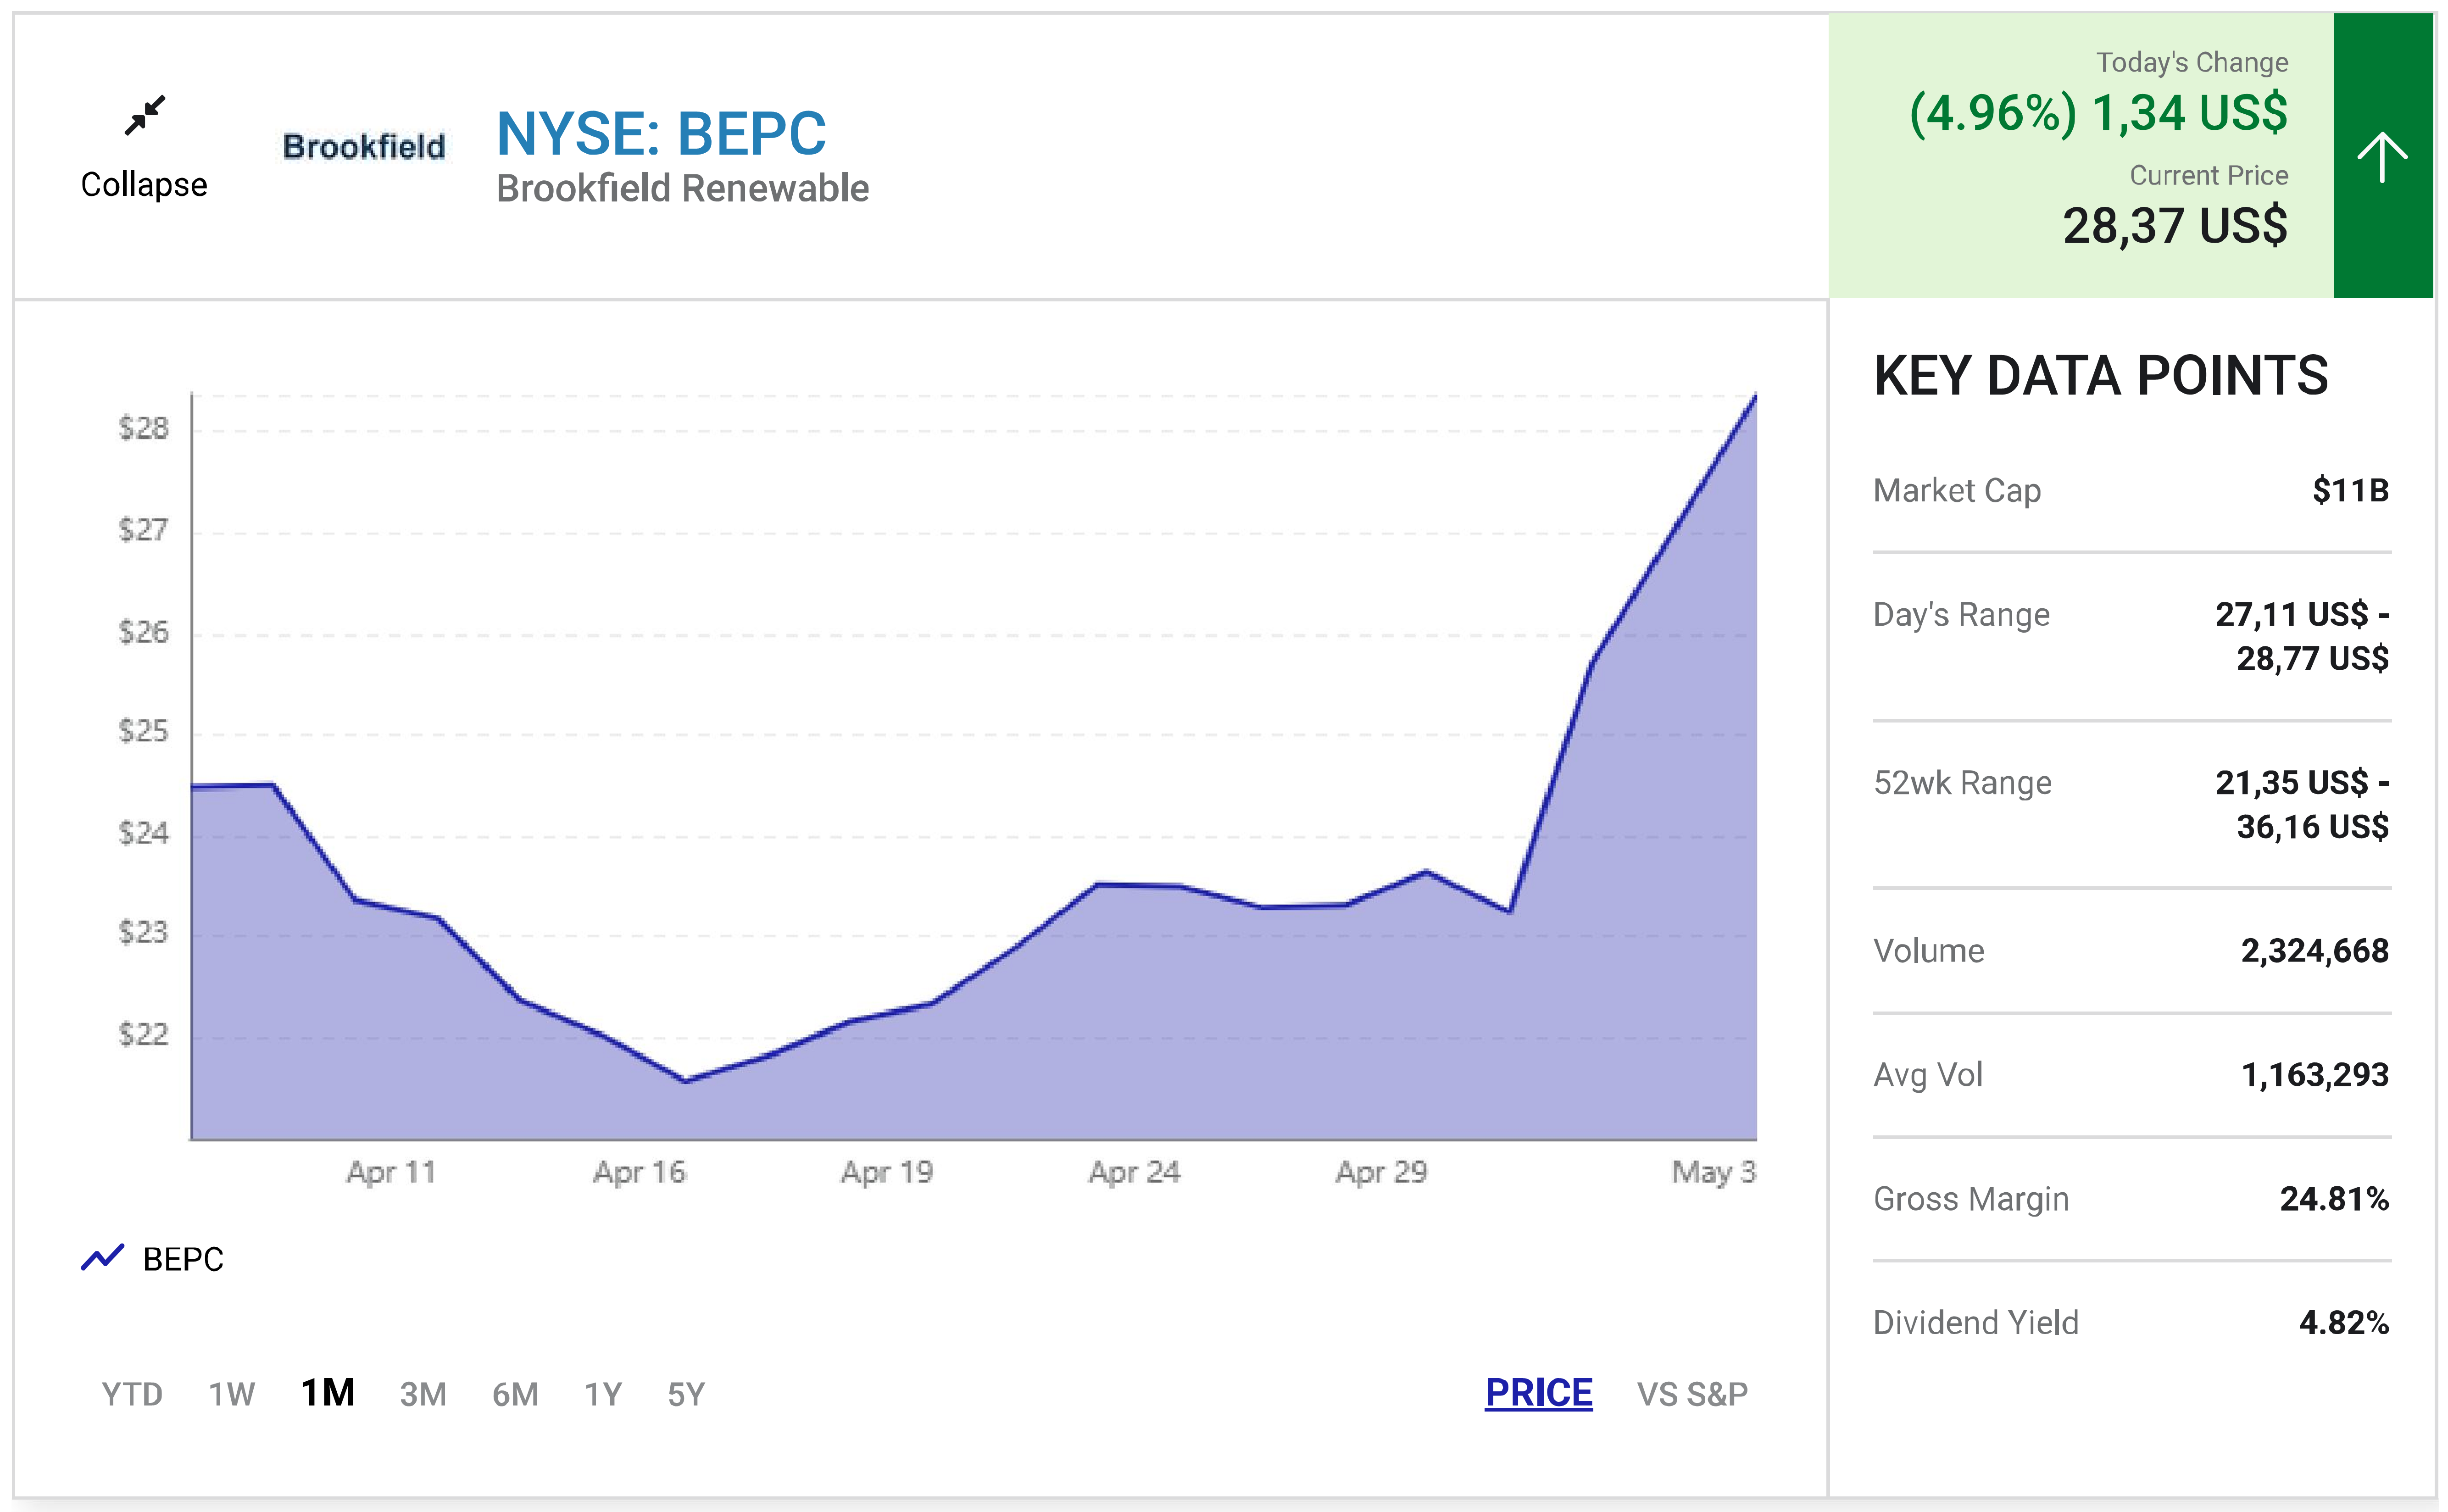
Task: Select the 6M time range
Action: 515,1393
